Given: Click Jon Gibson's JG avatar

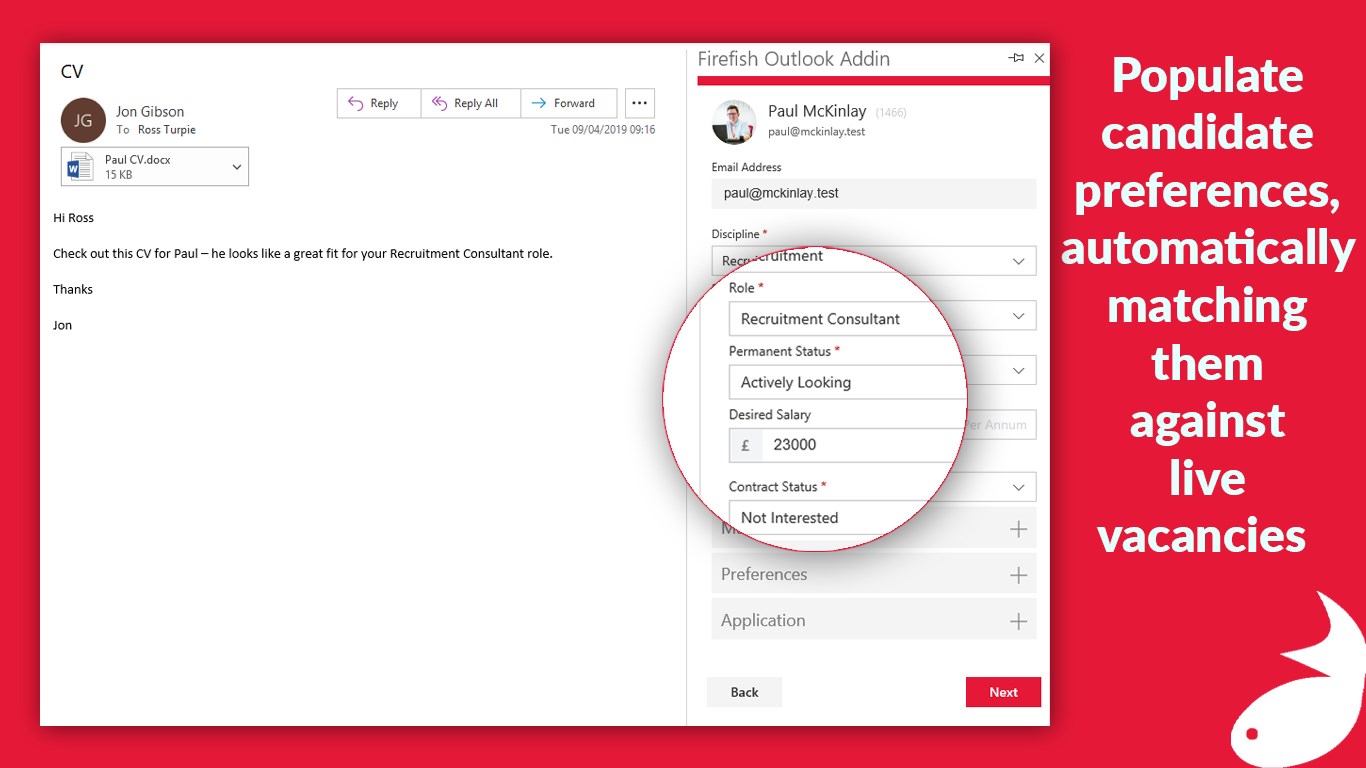Looking at the screenshot, I should coord(82,120).
